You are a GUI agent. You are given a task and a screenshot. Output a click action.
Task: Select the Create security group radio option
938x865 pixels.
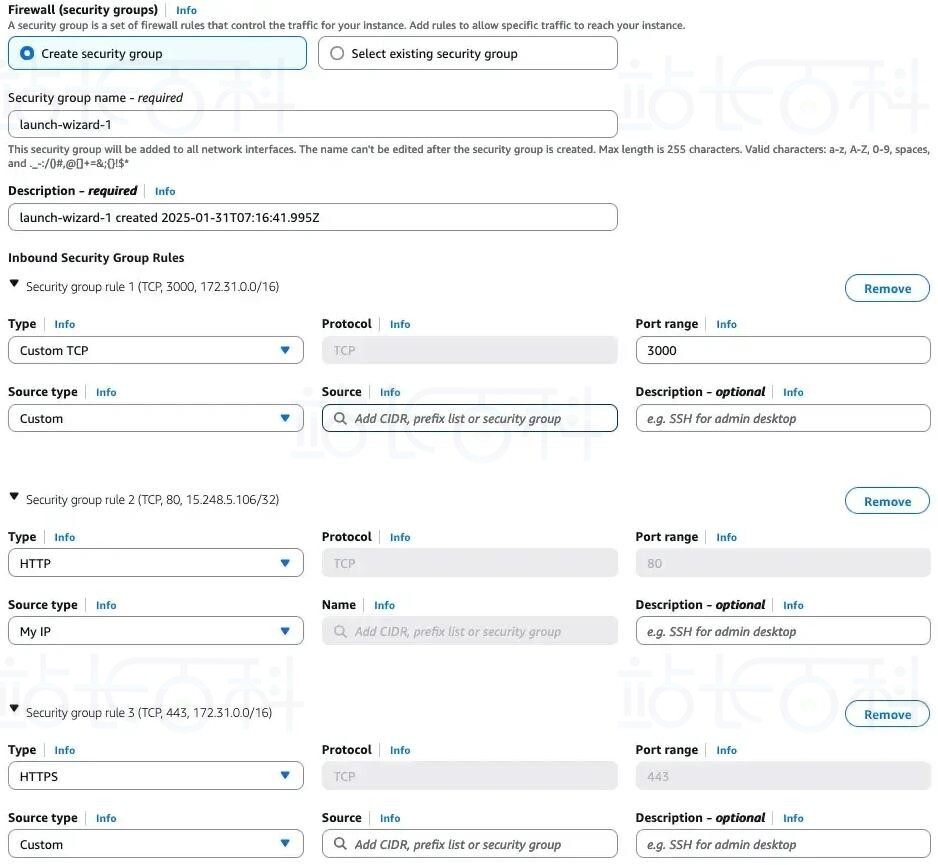click(157, 53)
